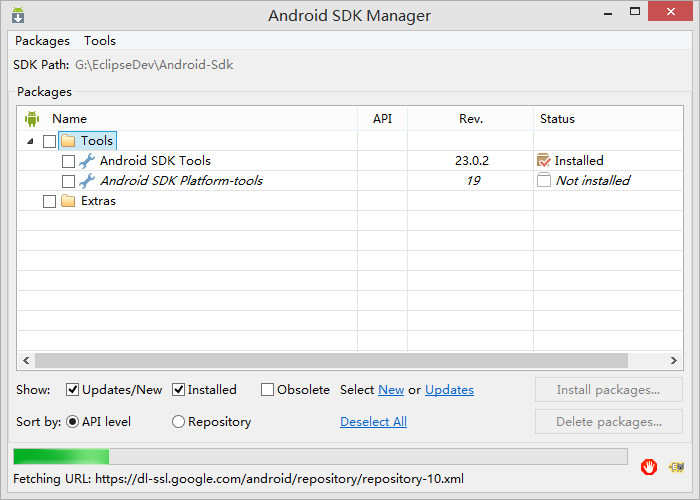The image size is (700, 500).
Task: Click the Deselect All link
Action: [373, 422]
